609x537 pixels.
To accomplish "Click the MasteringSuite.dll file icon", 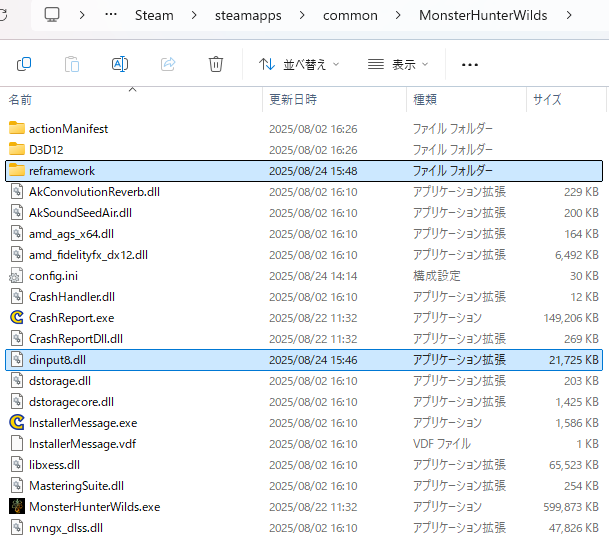I will tap(17, 485).
